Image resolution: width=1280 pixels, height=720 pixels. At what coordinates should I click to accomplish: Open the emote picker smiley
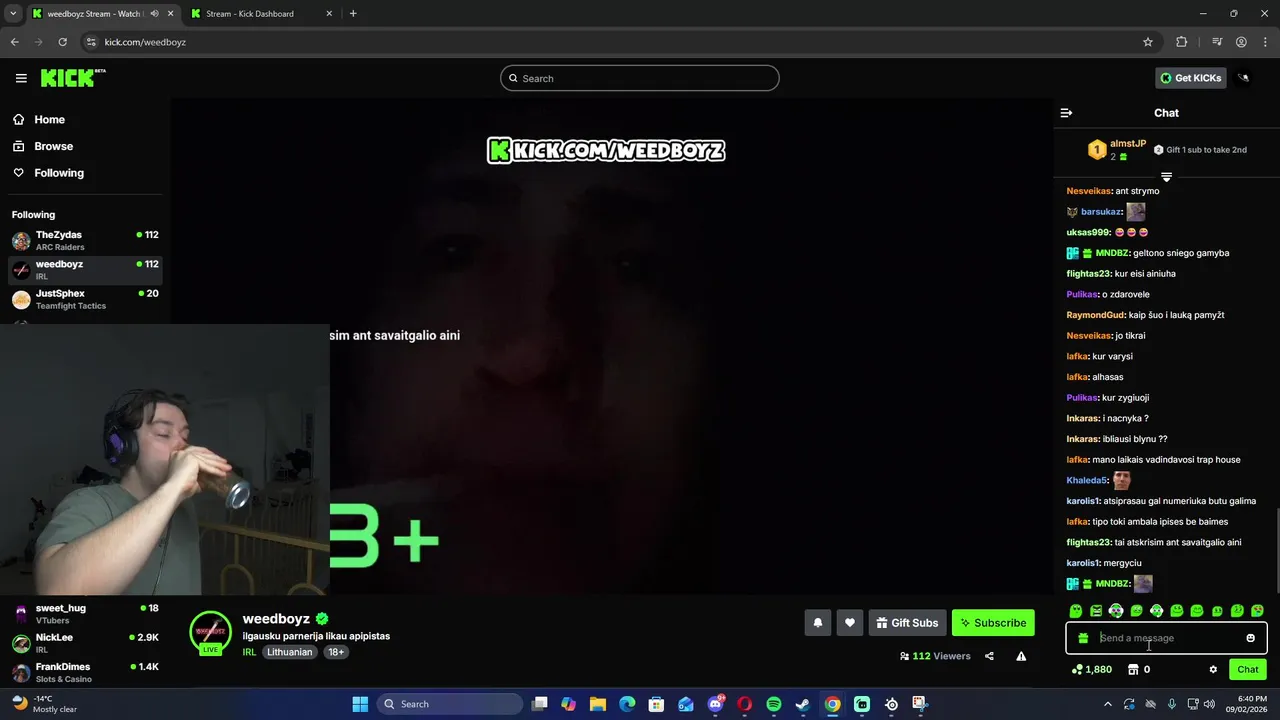(x=1250, y=638)
